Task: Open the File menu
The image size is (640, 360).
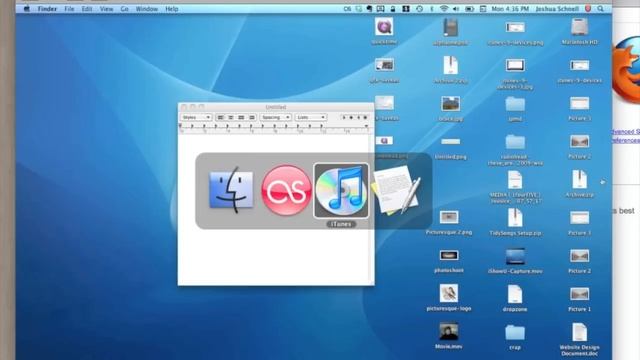Action: point(69,9)
